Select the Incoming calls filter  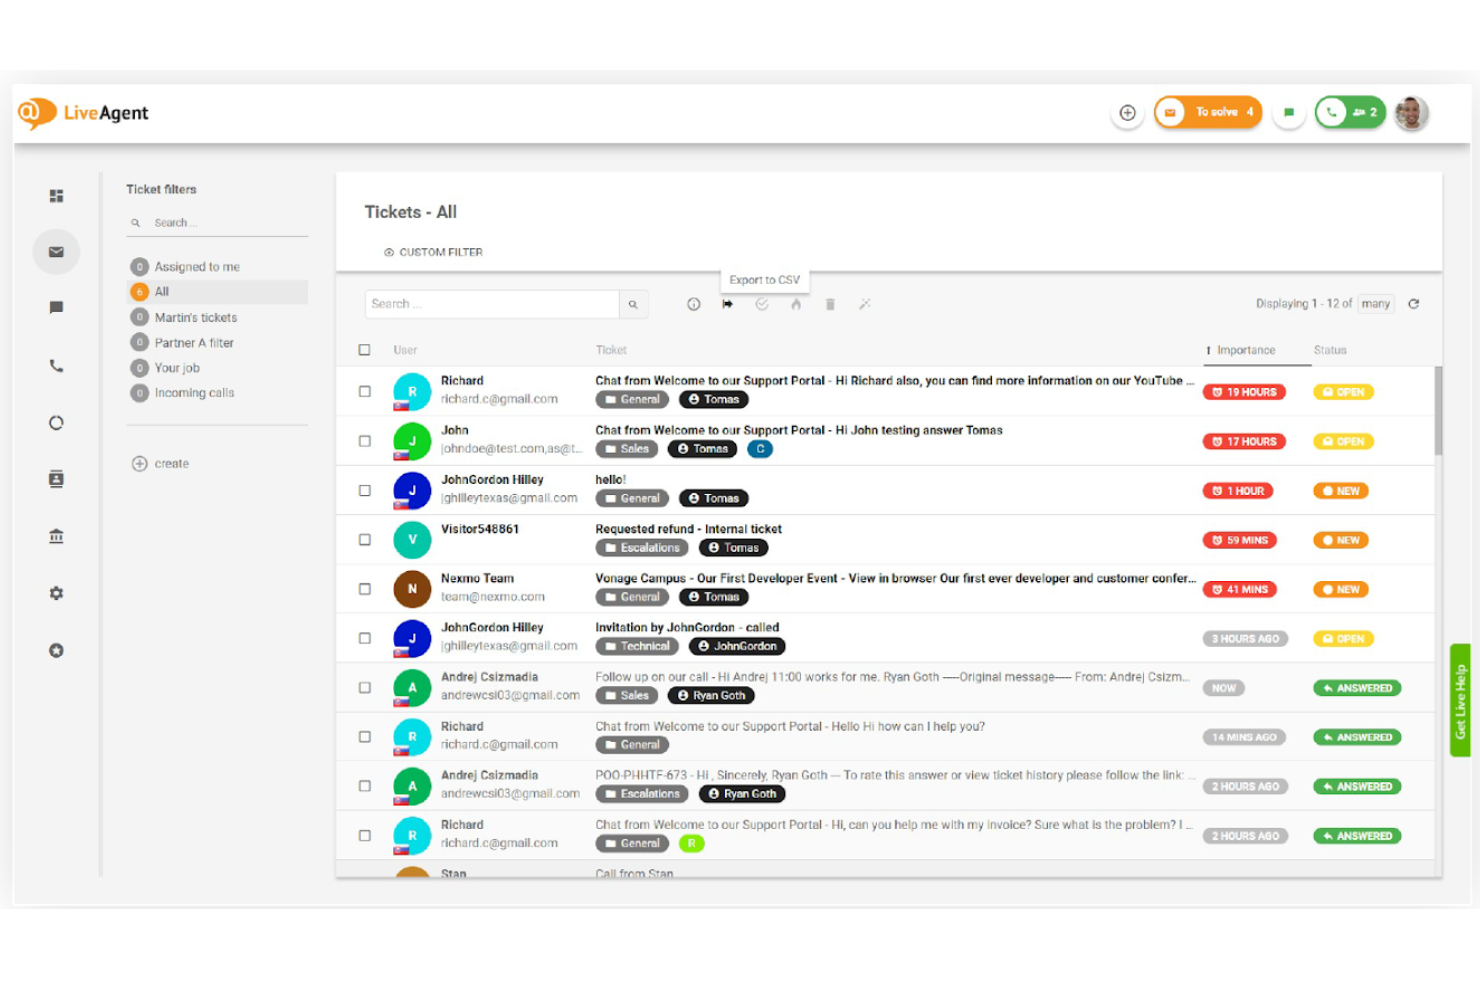tap(194, 392)
